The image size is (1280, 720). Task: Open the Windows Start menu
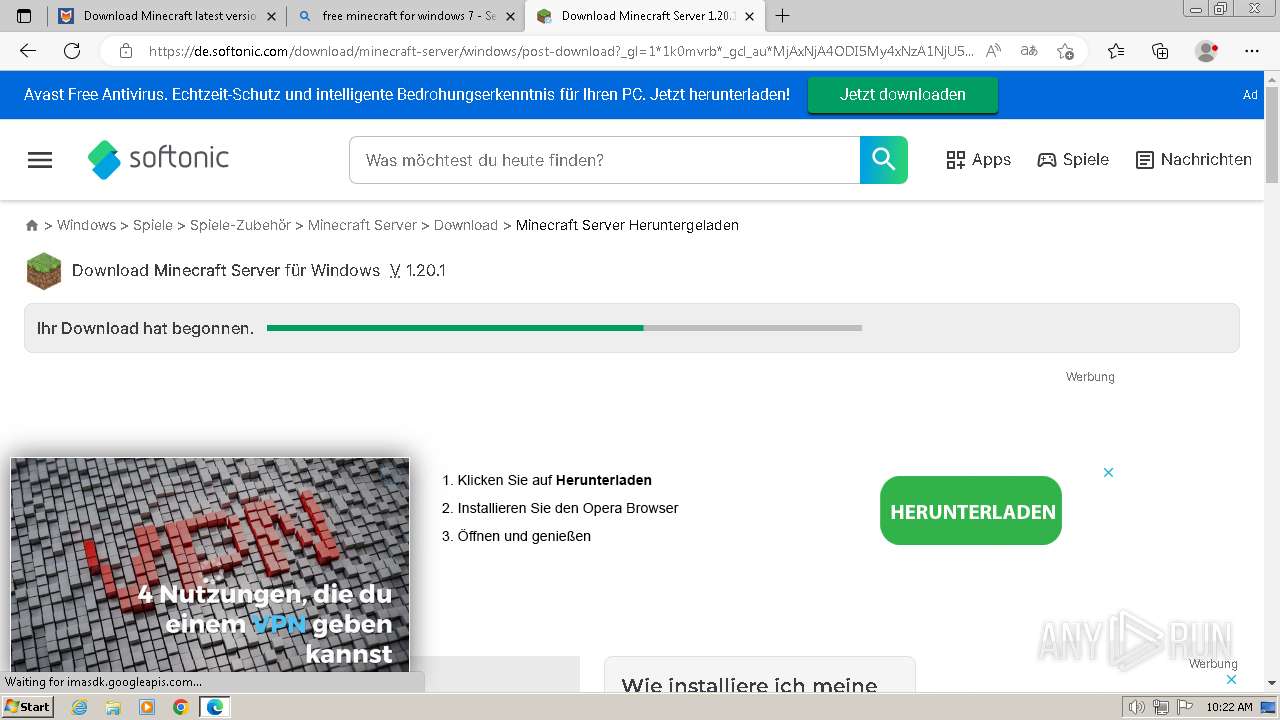tap(27, 707)
